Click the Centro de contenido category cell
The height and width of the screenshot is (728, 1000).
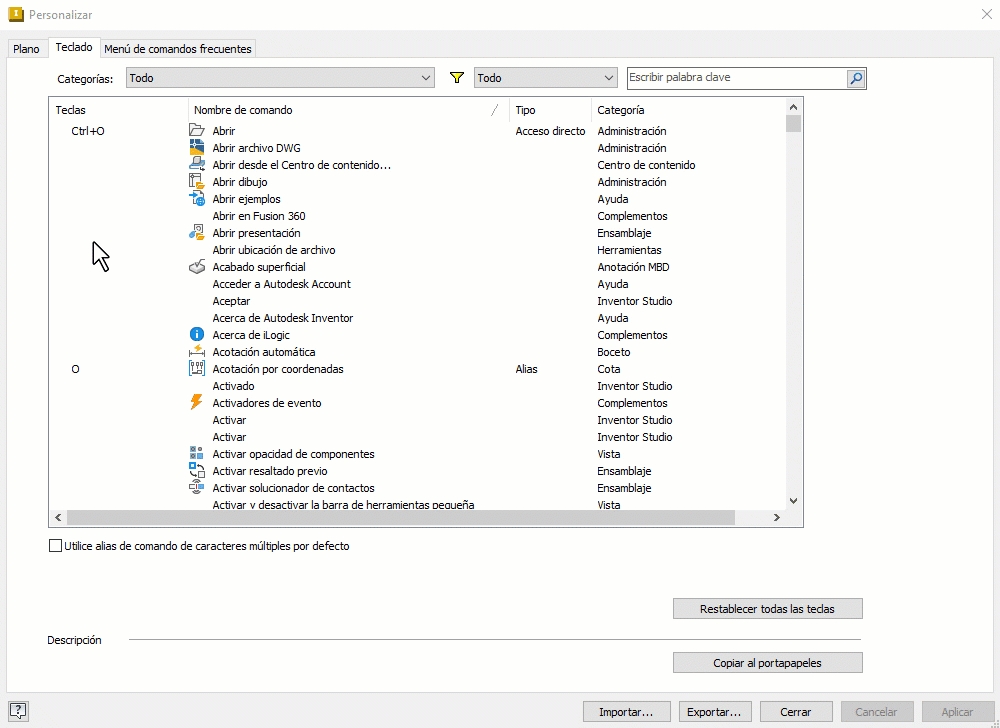[646, 165]
